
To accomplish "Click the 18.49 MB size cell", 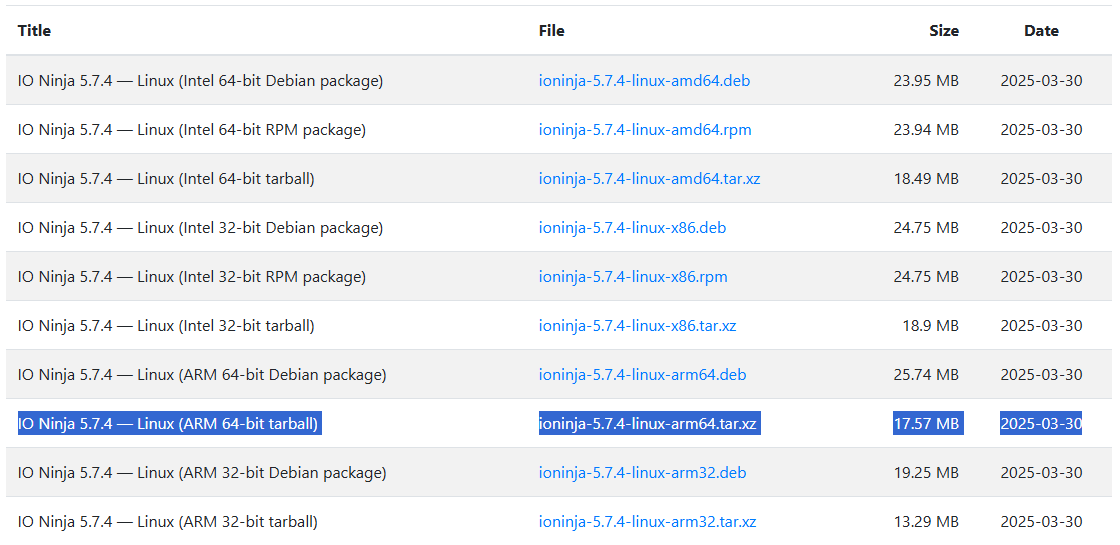I will [x=926, y=179].
